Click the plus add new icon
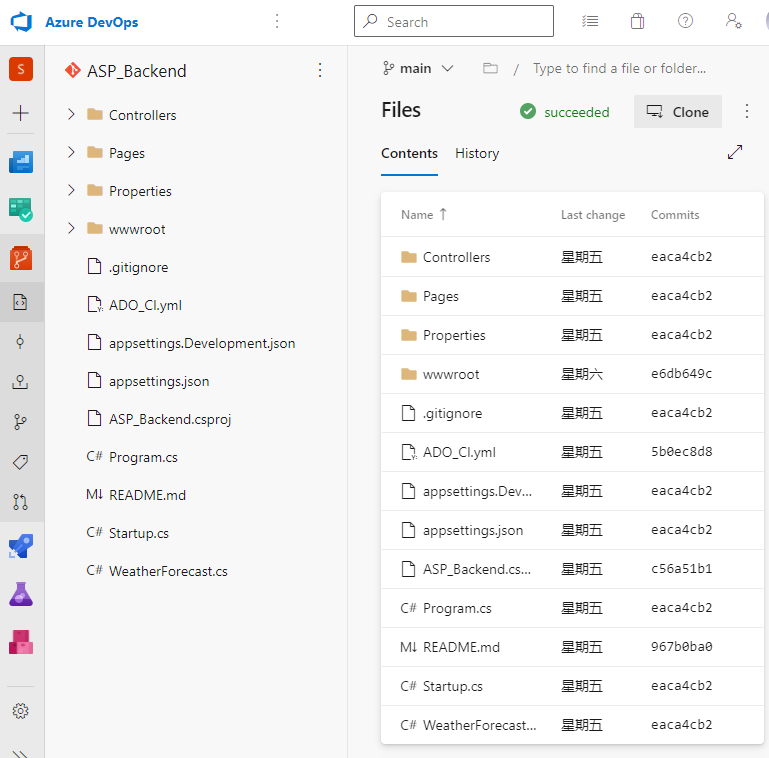 pyautogui.click(x=21, y=113)
